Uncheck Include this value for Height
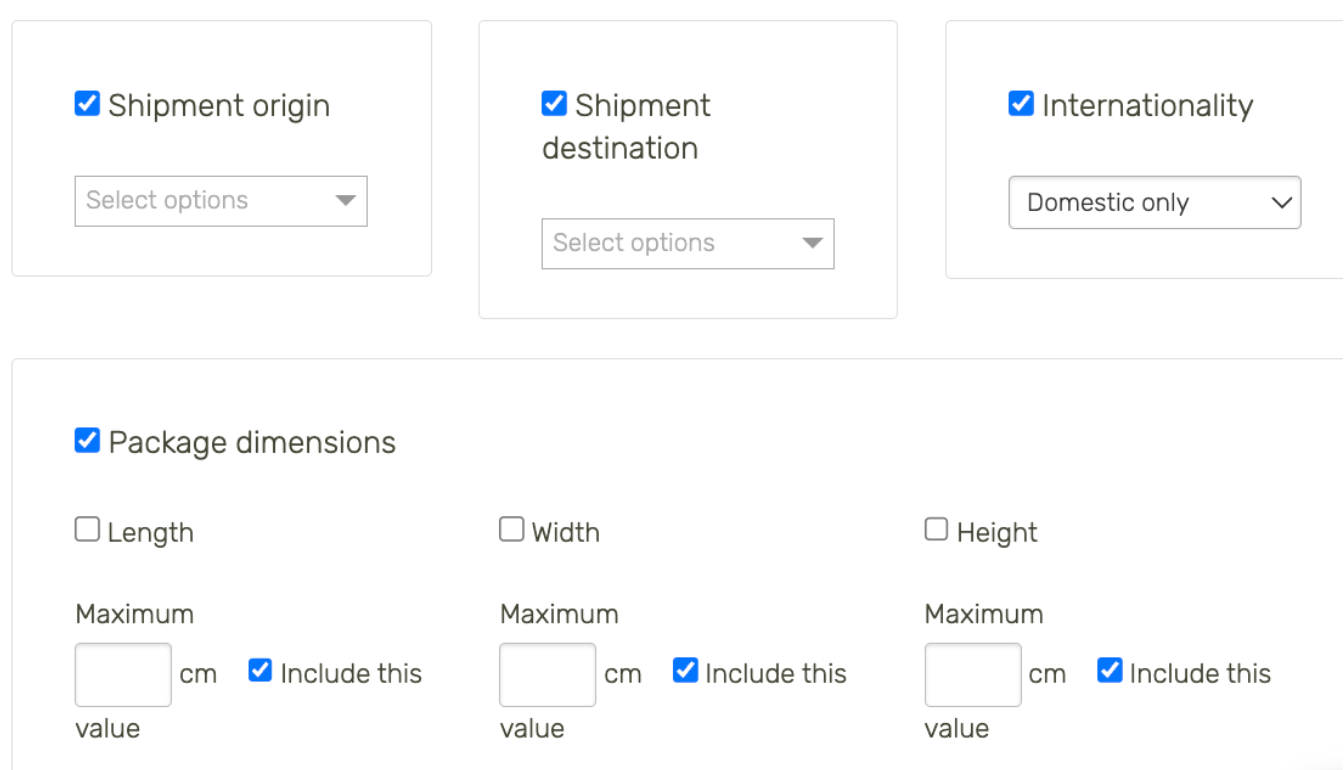 (x=1109, y=671)
